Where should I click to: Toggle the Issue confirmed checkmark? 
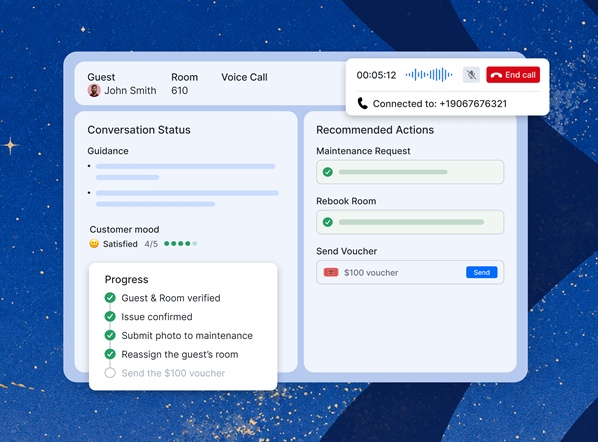[110, 316]
